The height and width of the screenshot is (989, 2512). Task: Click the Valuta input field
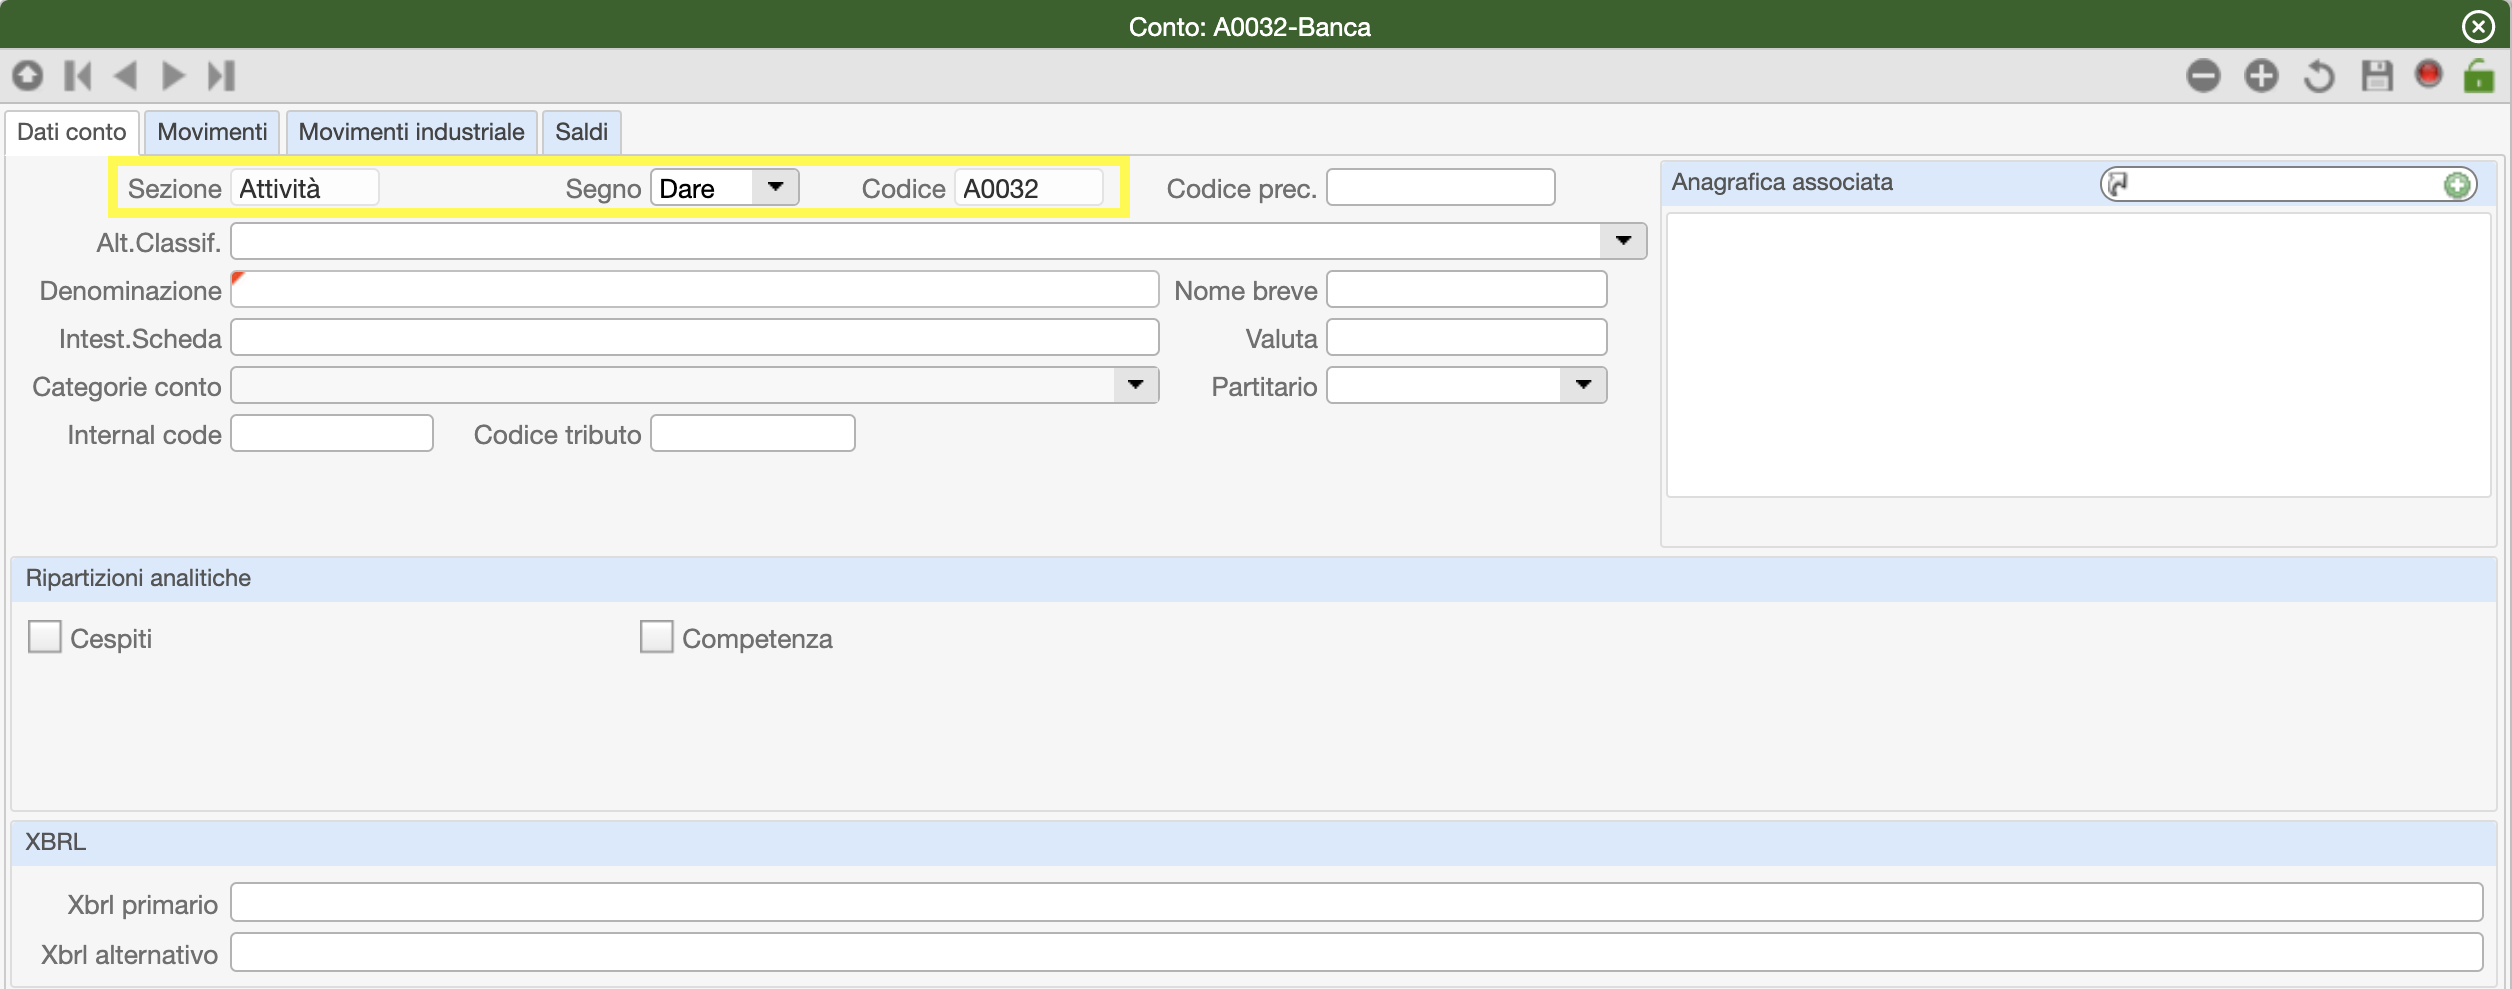click(x=1467, y=338)
